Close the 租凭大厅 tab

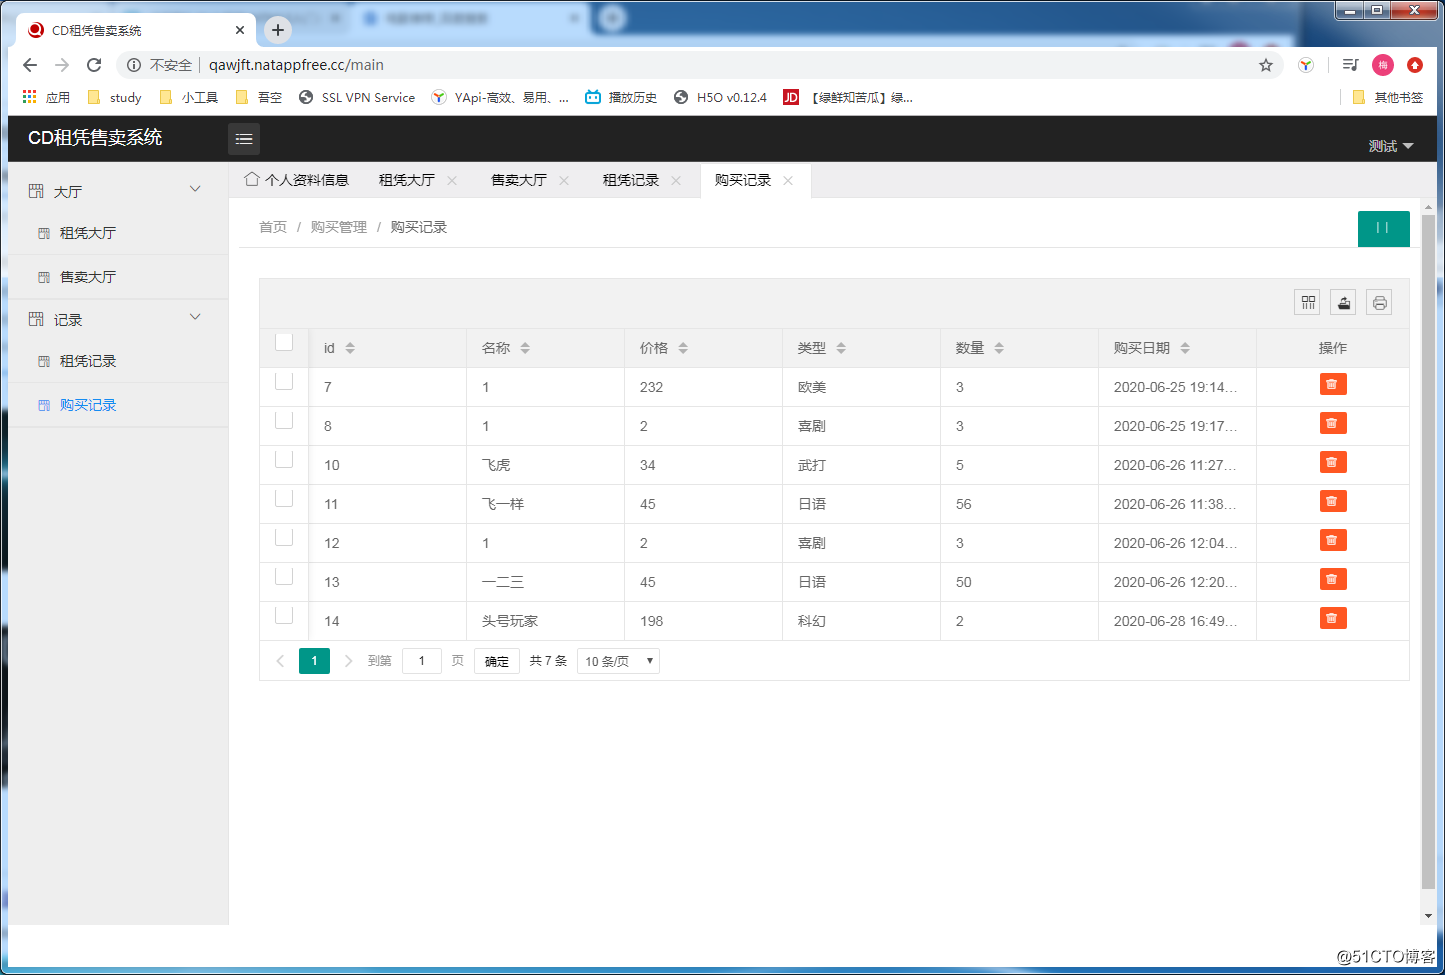pyautogui.click(x=452, y=181)
